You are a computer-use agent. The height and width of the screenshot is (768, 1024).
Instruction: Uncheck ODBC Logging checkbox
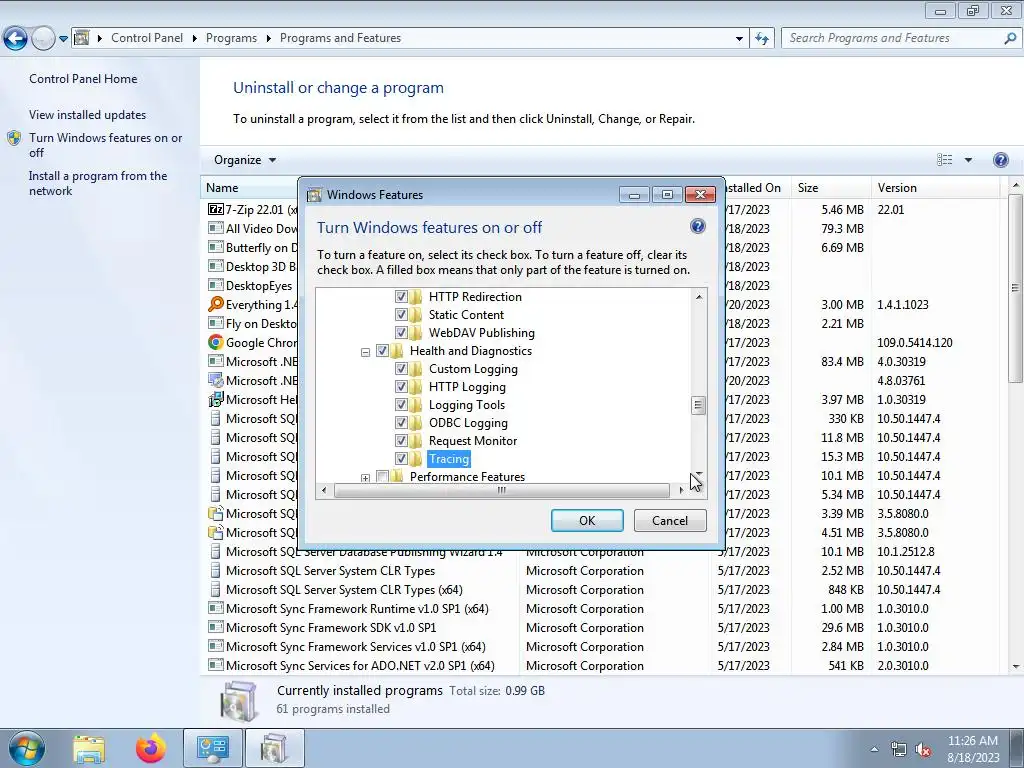pyautogui.click(x=401, y=423)
